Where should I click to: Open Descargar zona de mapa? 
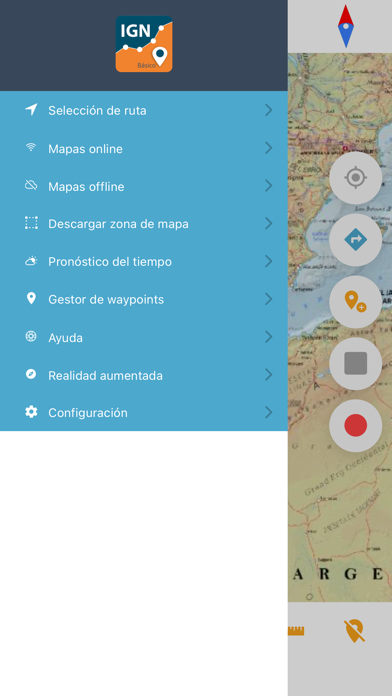point(144,224)
